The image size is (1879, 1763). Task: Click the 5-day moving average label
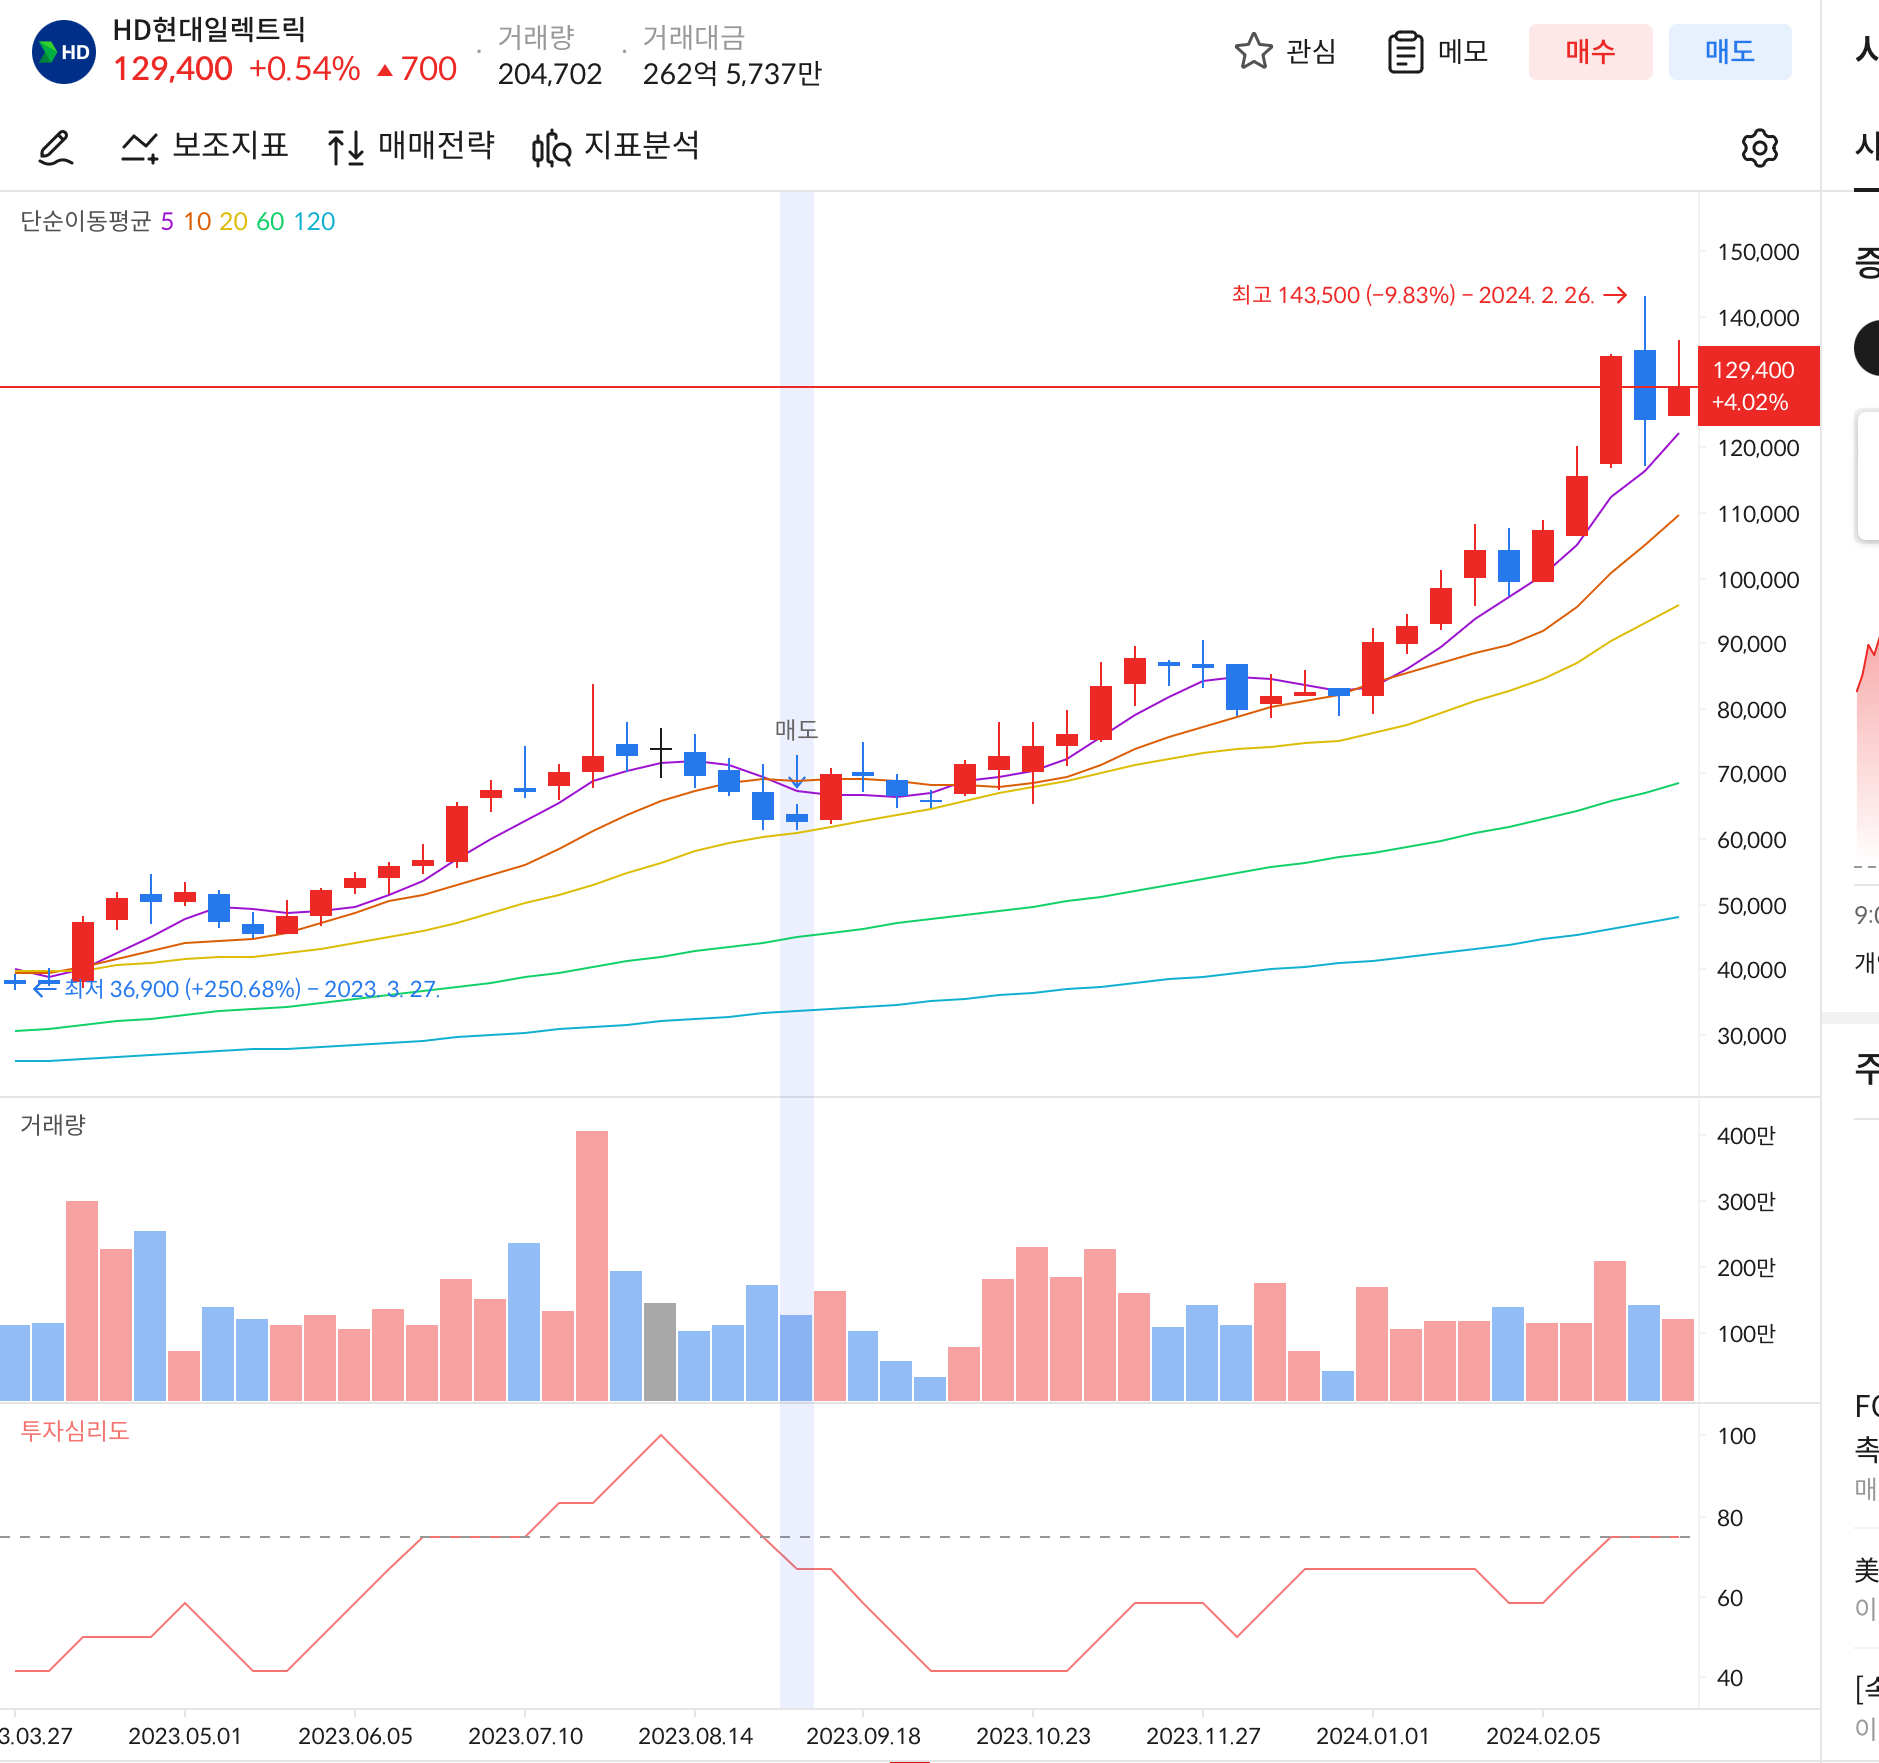167,221
